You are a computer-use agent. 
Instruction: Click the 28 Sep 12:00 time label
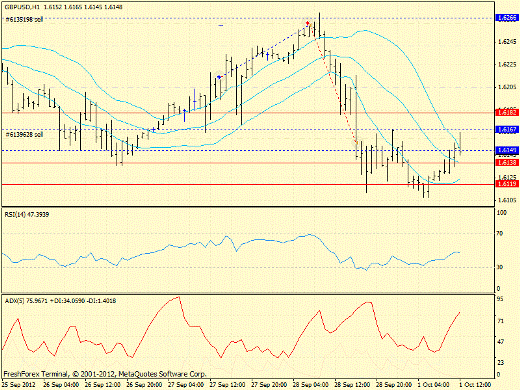pos(353,385)
